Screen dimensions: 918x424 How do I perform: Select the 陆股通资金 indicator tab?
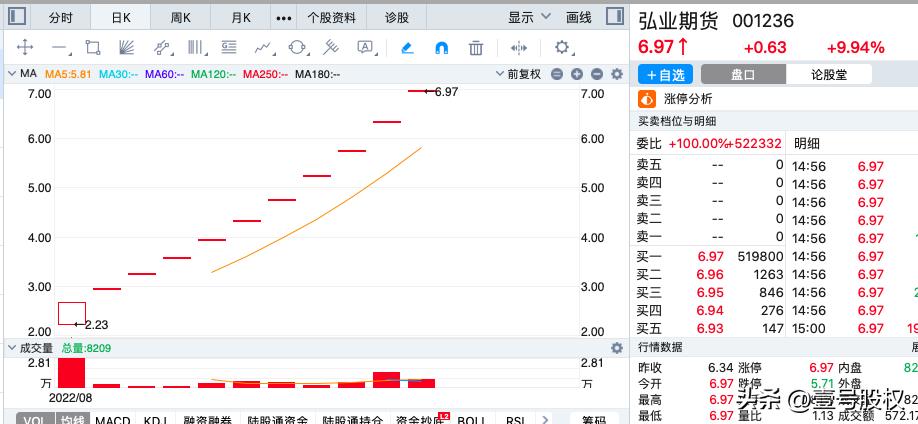point(278,419)
